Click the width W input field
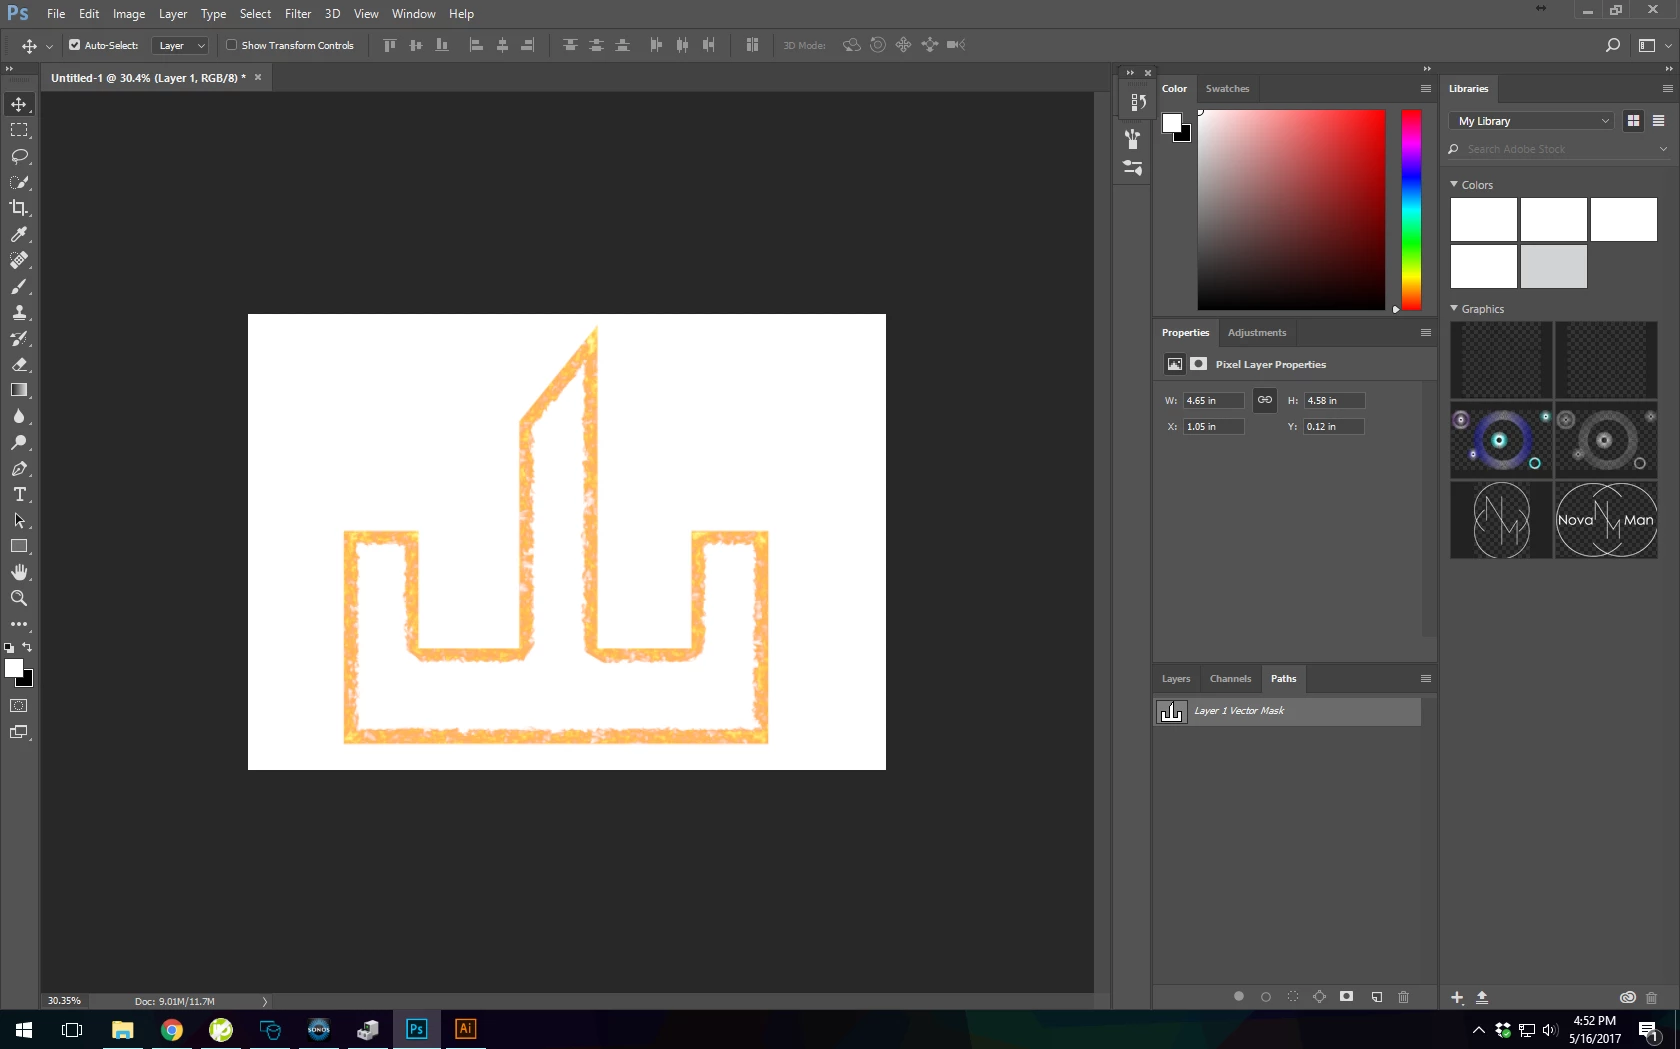1680x1049 pixels. click(x=1213, y=400)
